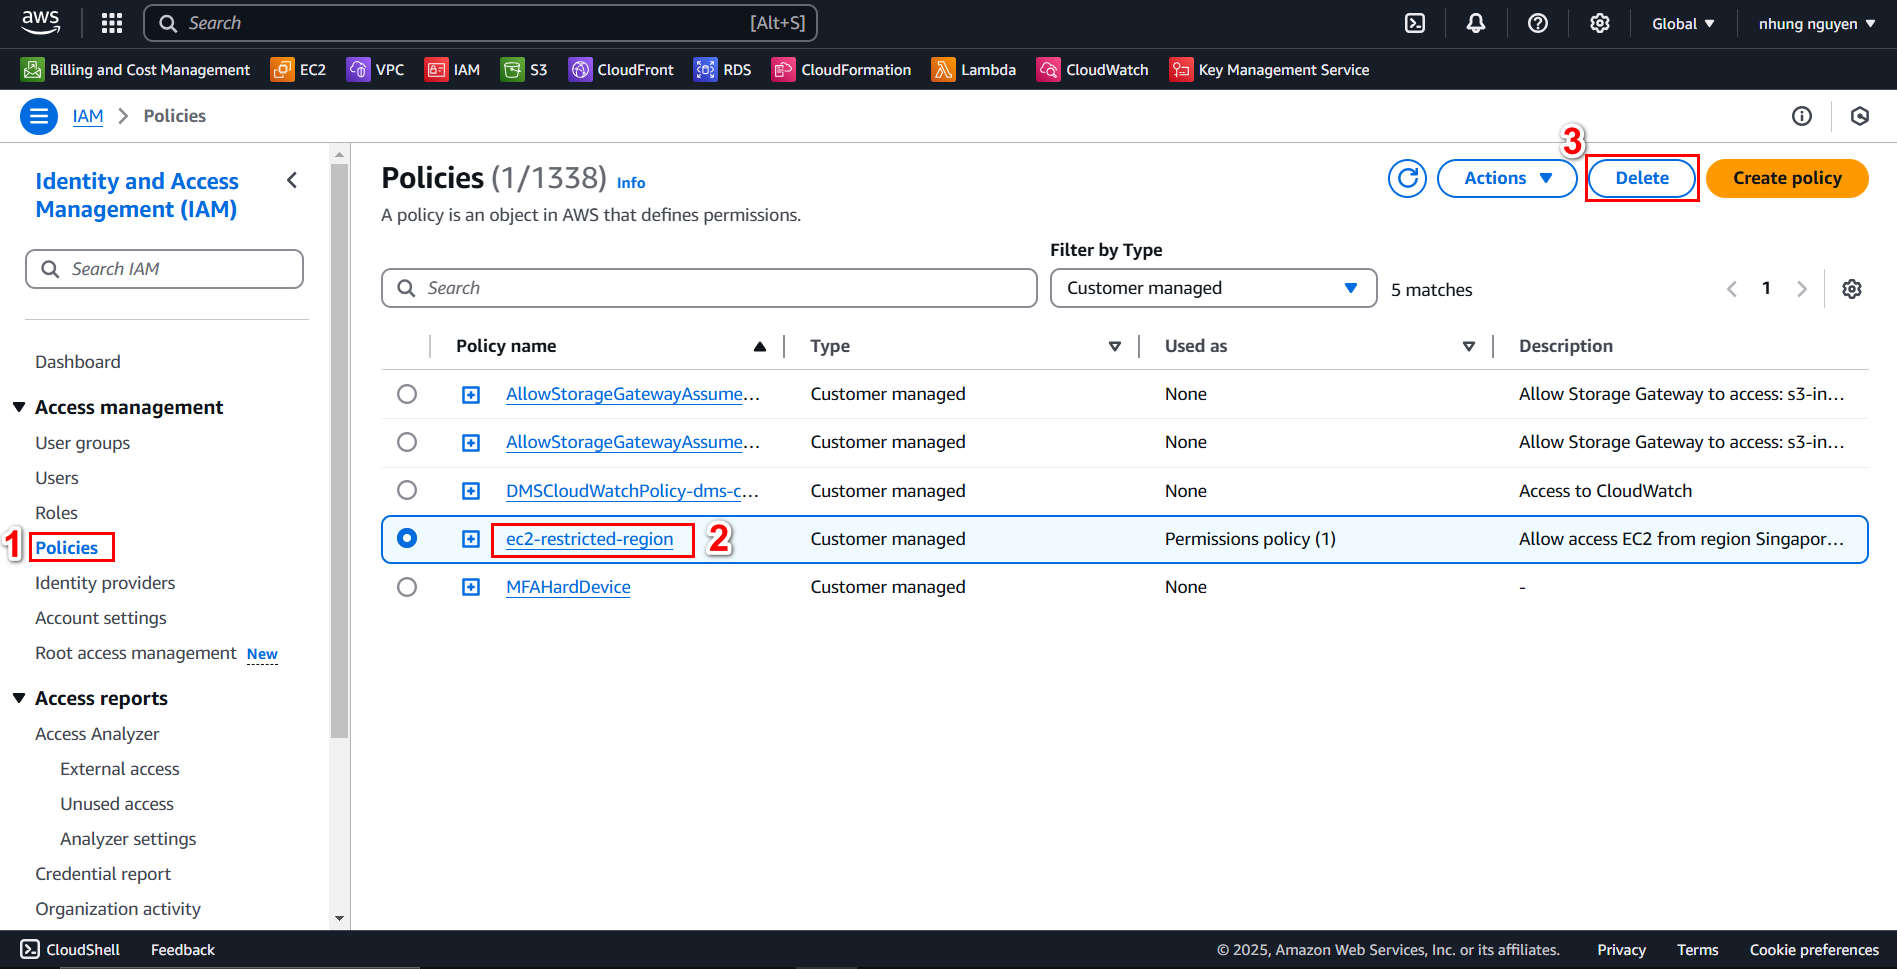
Task: Expand the MFAHardDevice row details
Action: click(471, 587)
